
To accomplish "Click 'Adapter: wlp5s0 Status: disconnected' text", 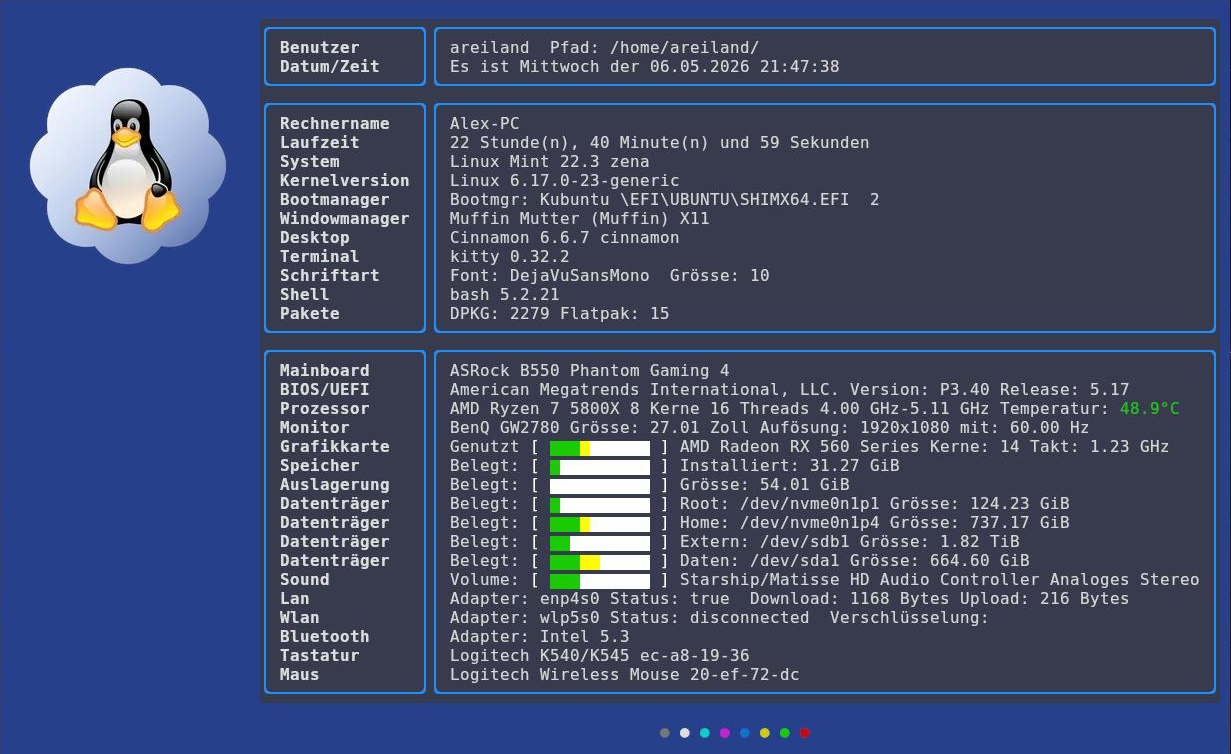I will tap(630, 617).
